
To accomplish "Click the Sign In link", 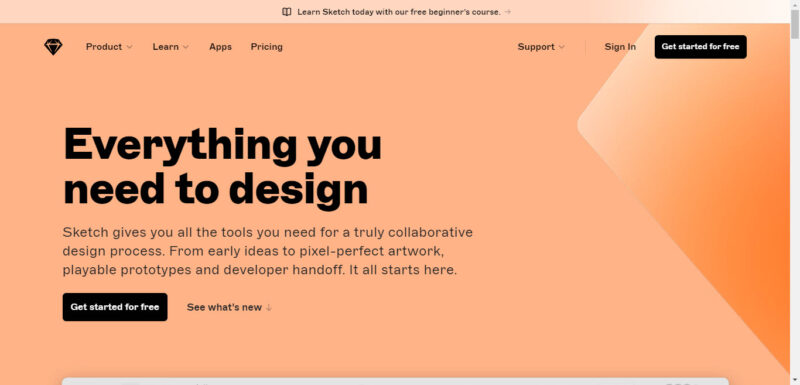I will (x=620, y=47).
